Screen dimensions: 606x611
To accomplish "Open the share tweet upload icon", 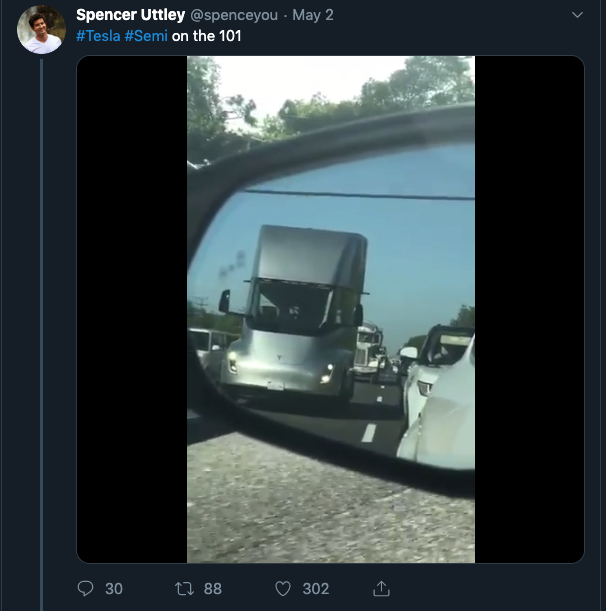I will pos(382,588).
